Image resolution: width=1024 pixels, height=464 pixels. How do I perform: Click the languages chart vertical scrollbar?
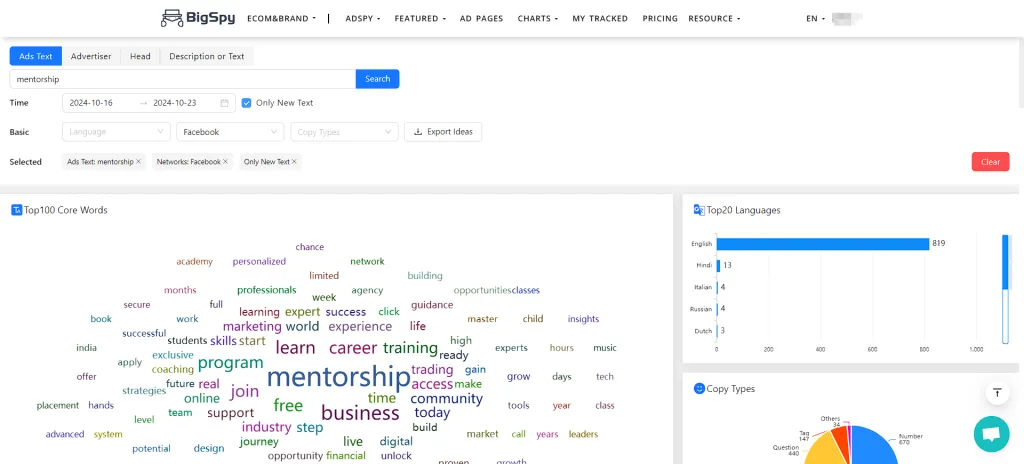pos(1007,290)
